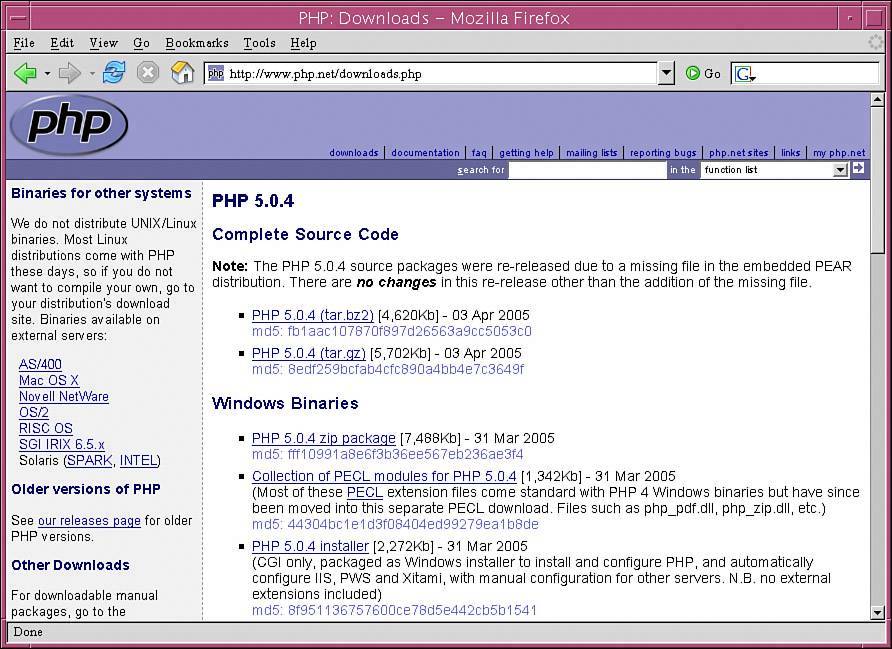Open the Edit menu
Viewport: 892px width, 649px height.
[62, 43]
